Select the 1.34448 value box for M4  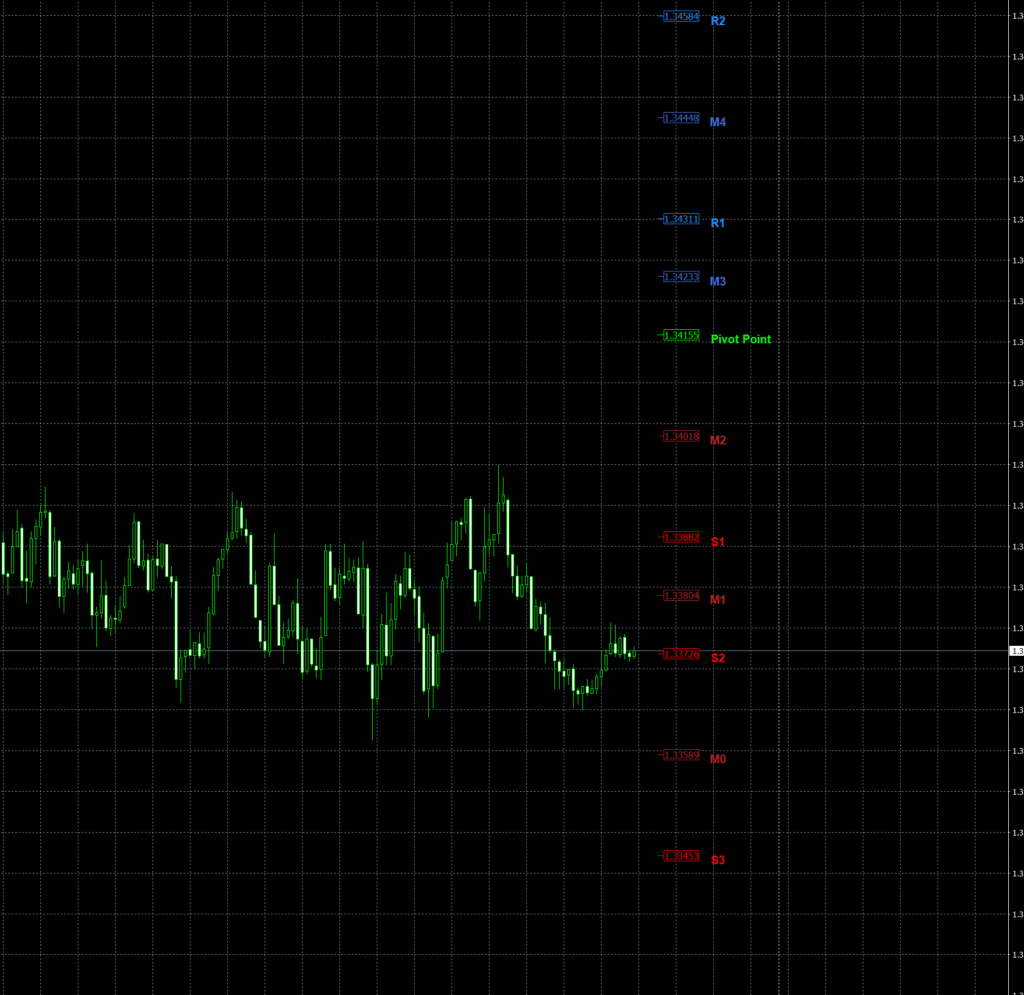coord(680,116)
